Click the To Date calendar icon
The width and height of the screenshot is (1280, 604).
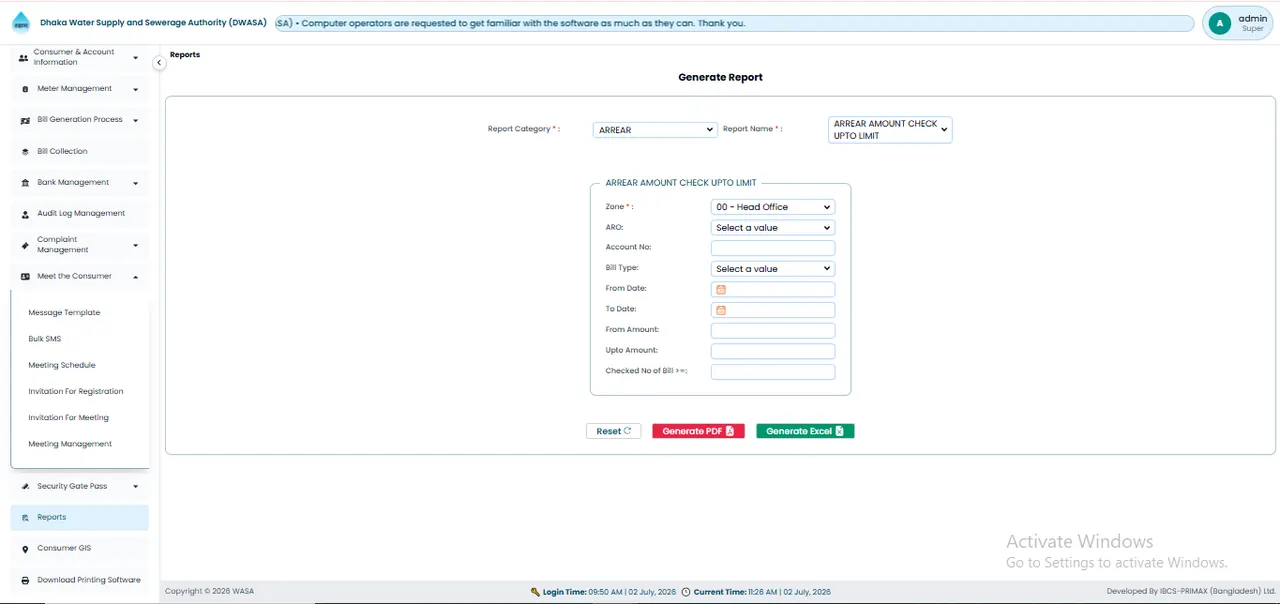click(721, 310)
